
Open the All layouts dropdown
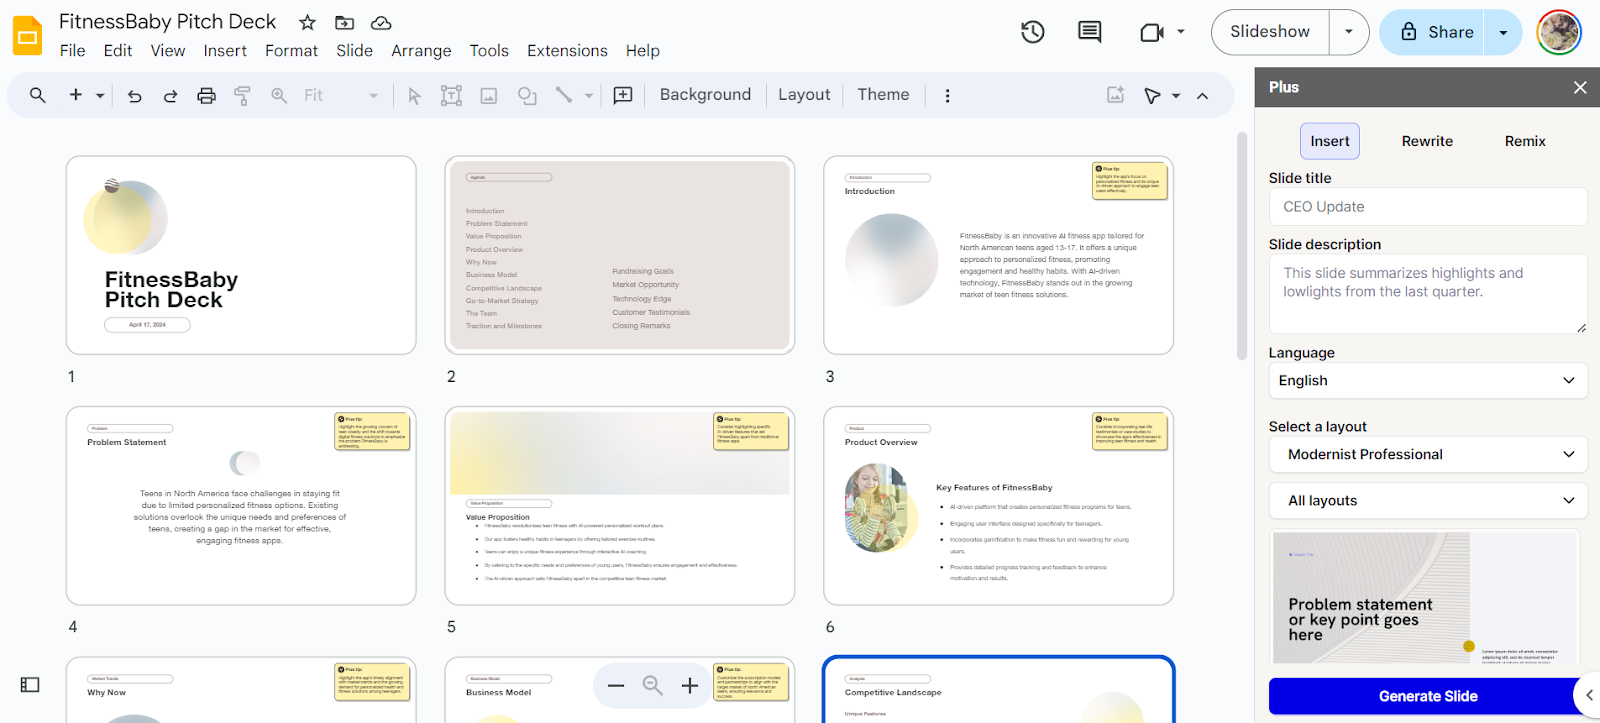1427,500
